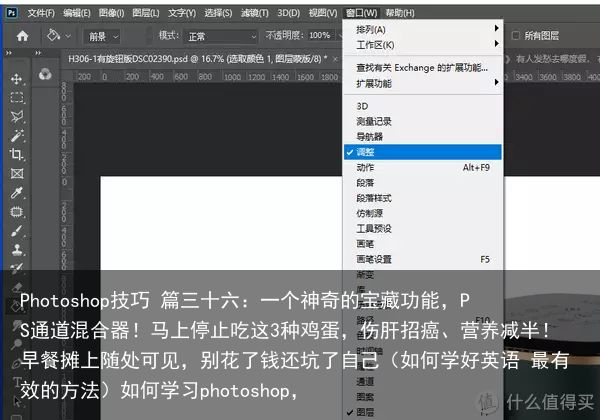Viewport: 600px width, 420px height.
Task: Select the Clone Stamp tool
Action: [17, 250]
